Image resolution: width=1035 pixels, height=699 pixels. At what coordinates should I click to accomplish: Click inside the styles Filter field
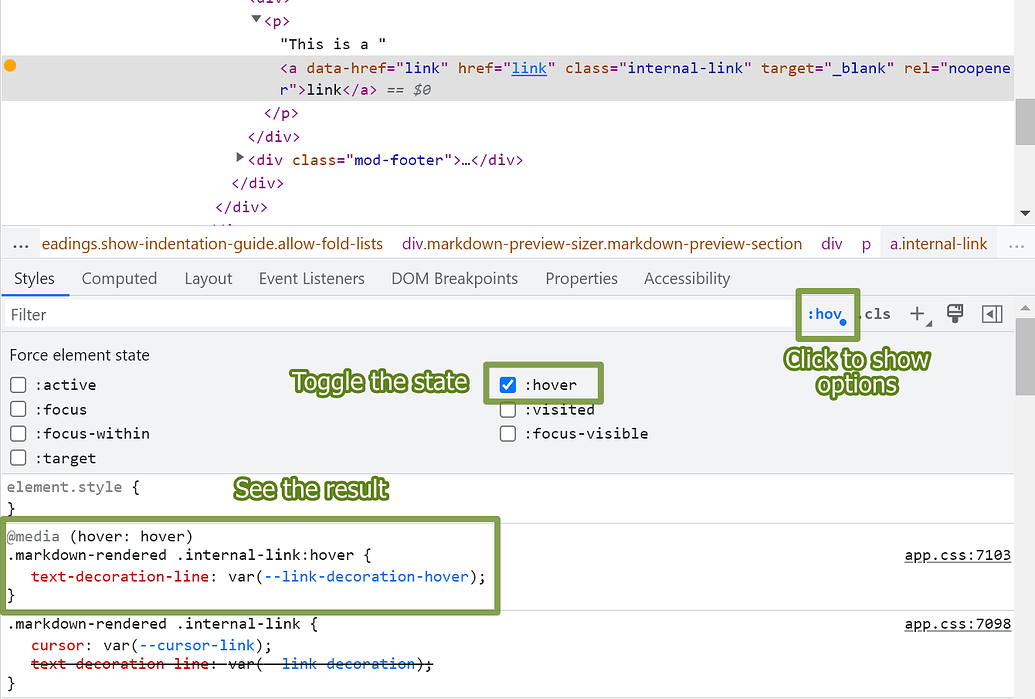tap(100, 314)
